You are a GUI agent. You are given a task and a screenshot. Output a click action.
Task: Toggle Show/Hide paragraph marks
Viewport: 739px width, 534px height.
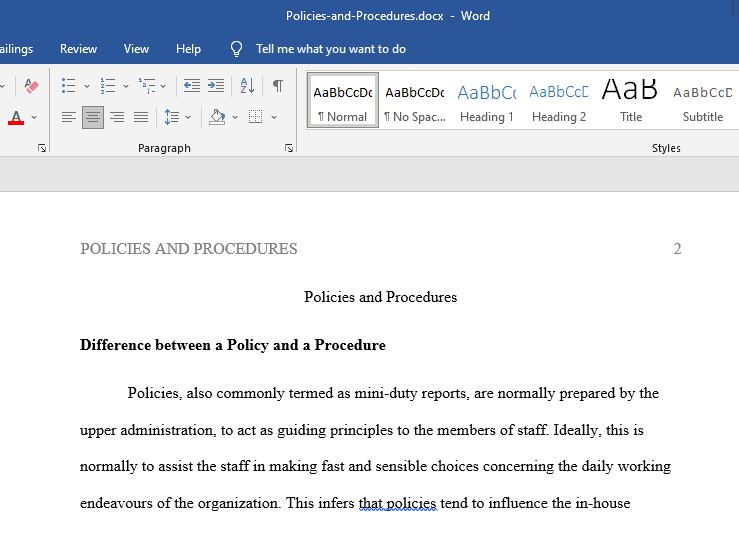pos(278,86)
